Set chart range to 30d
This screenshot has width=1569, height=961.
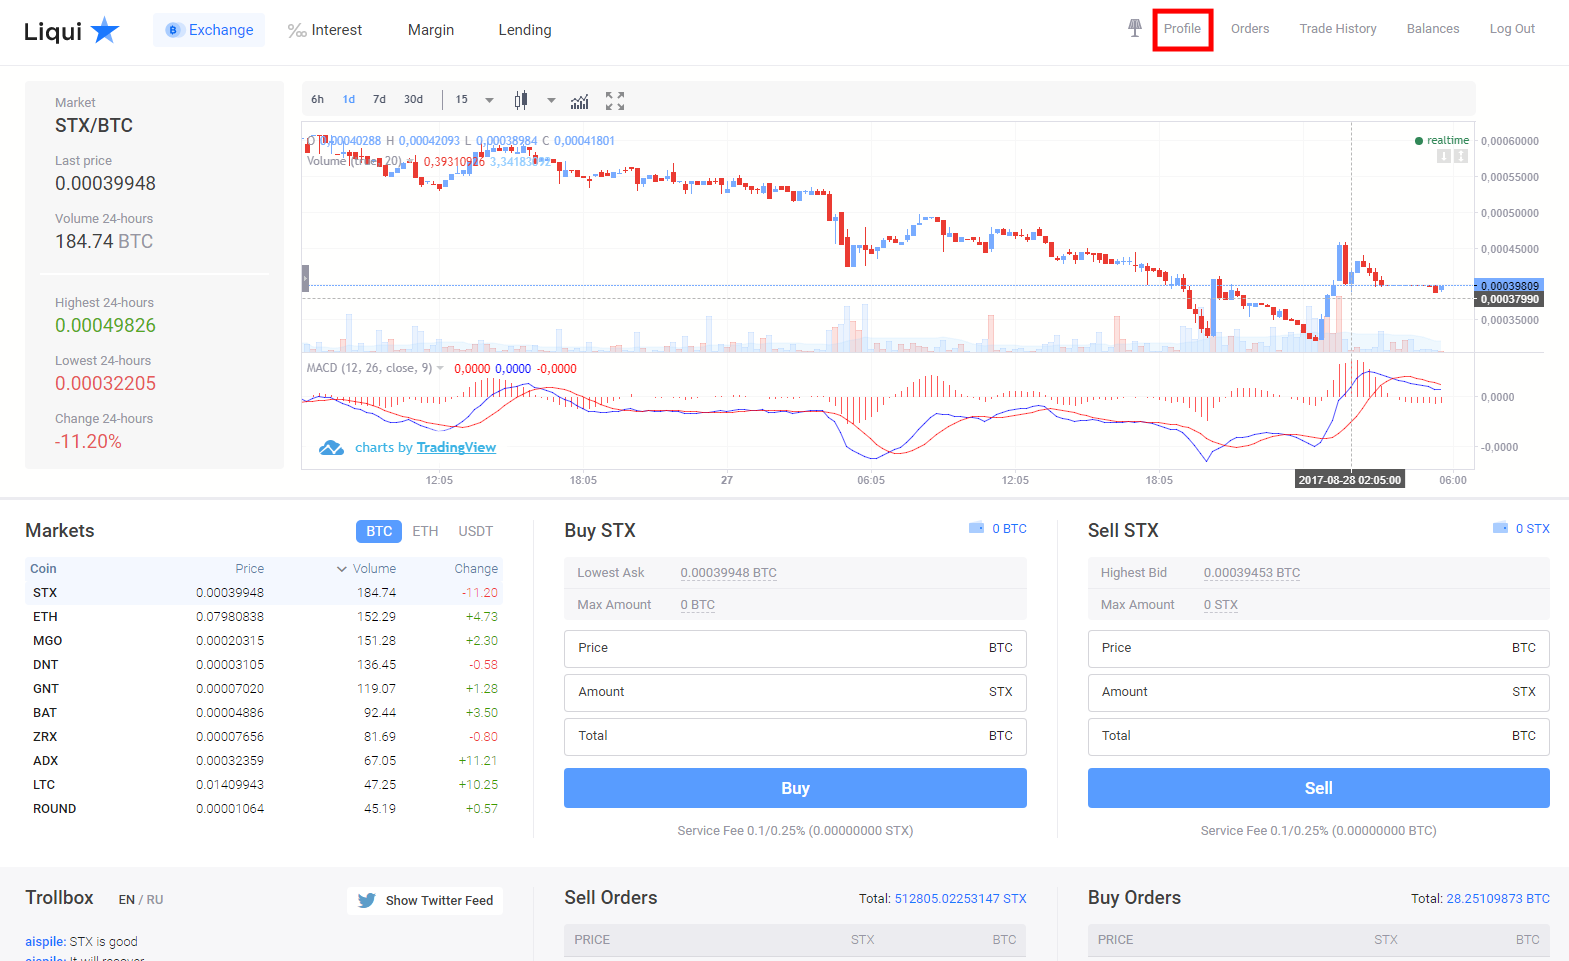coord(413,100)
